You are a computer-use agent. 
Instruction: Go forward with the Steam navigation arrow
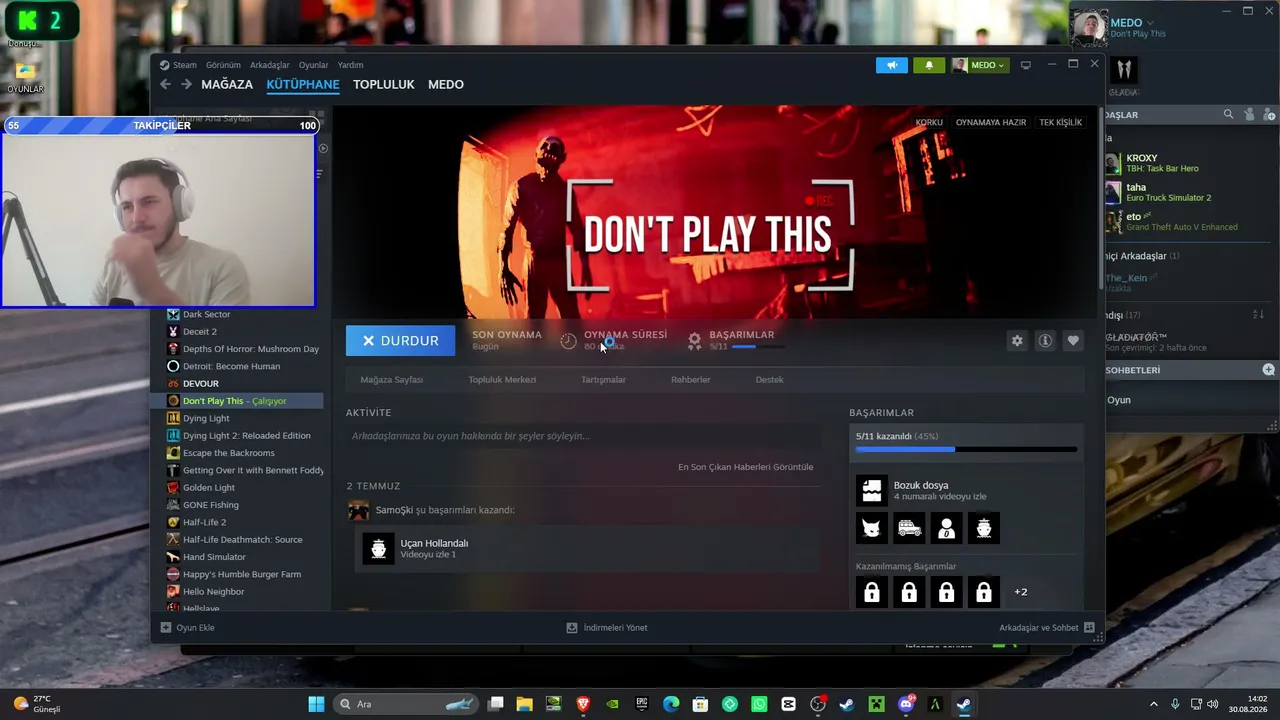click(186, 85)
